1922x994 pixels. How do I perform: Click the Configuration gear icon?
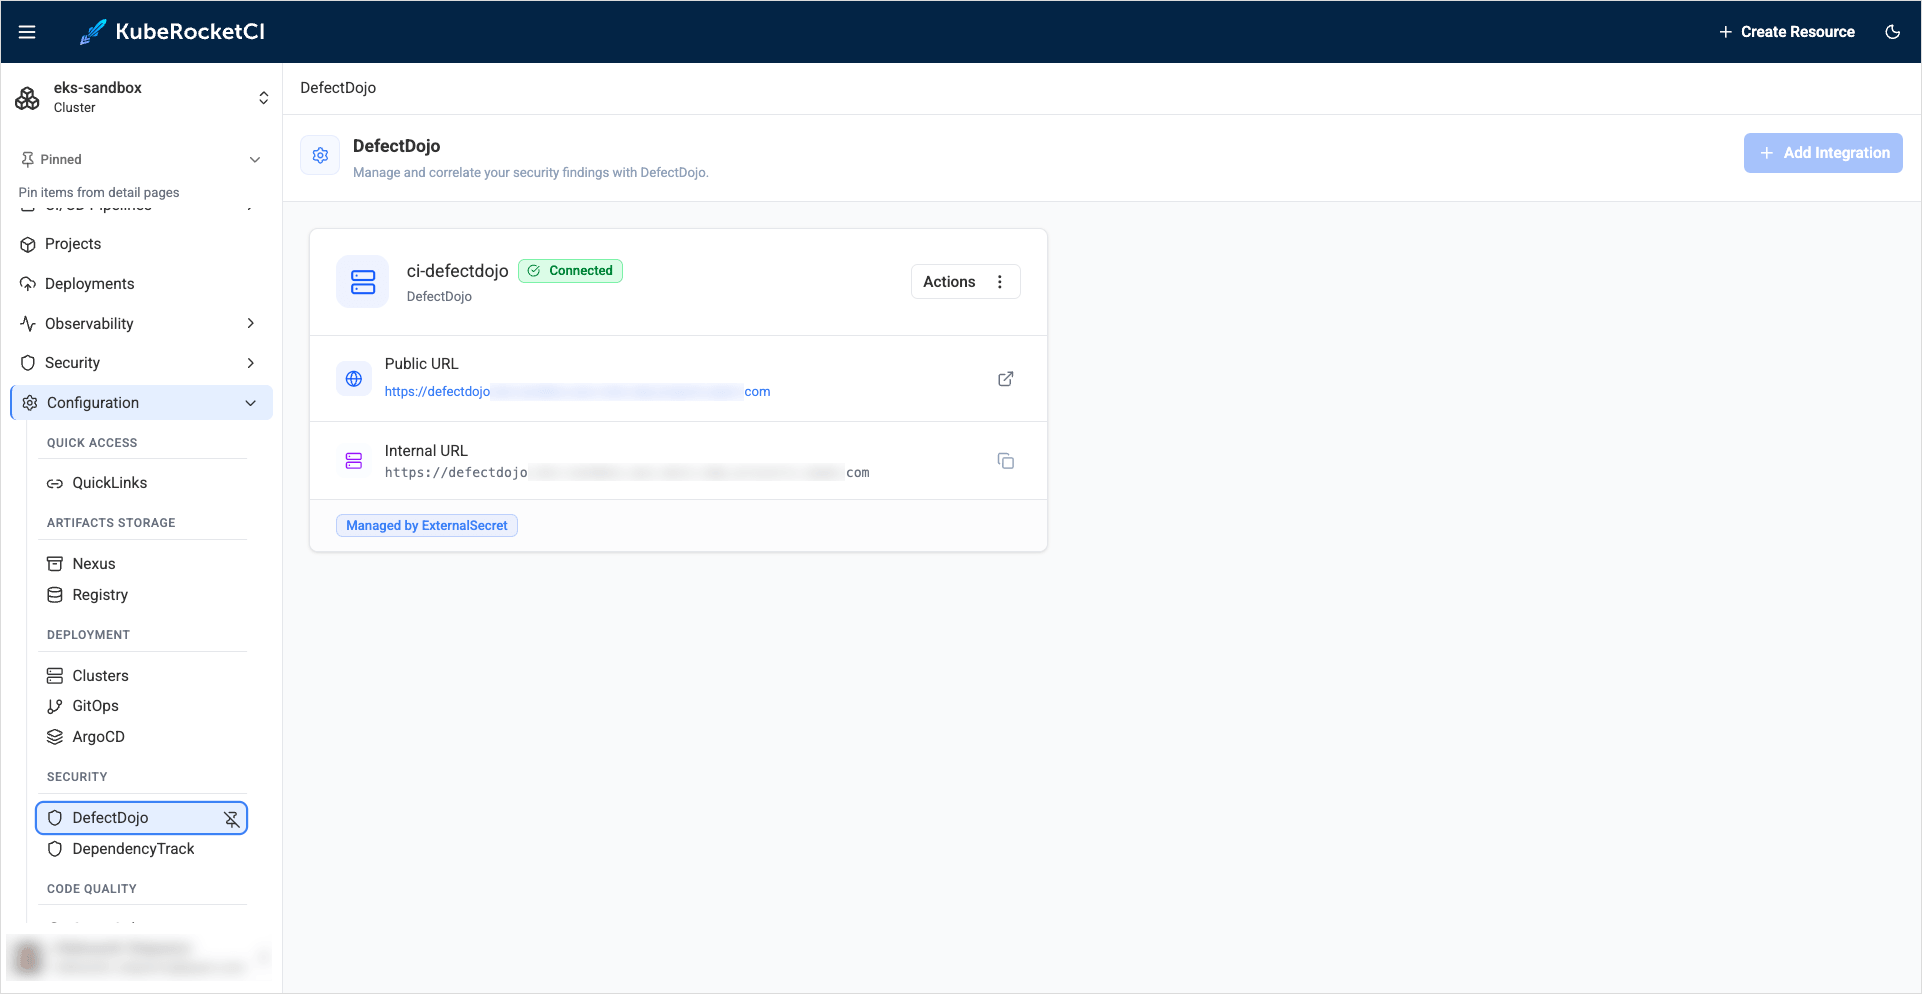coord(30,403)
